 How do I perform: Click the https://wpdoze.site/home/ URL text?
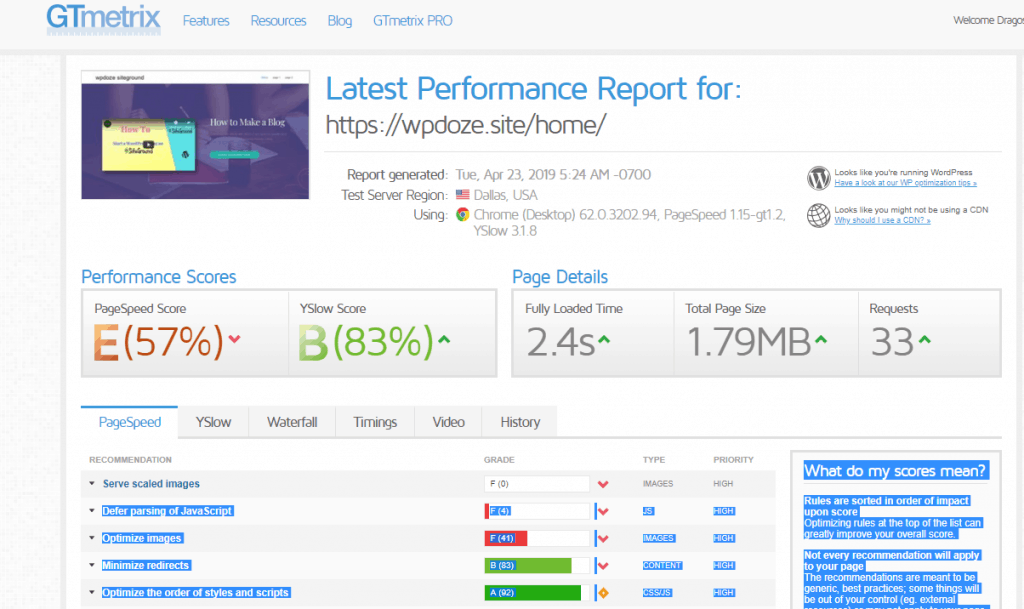tap(466, 124)
